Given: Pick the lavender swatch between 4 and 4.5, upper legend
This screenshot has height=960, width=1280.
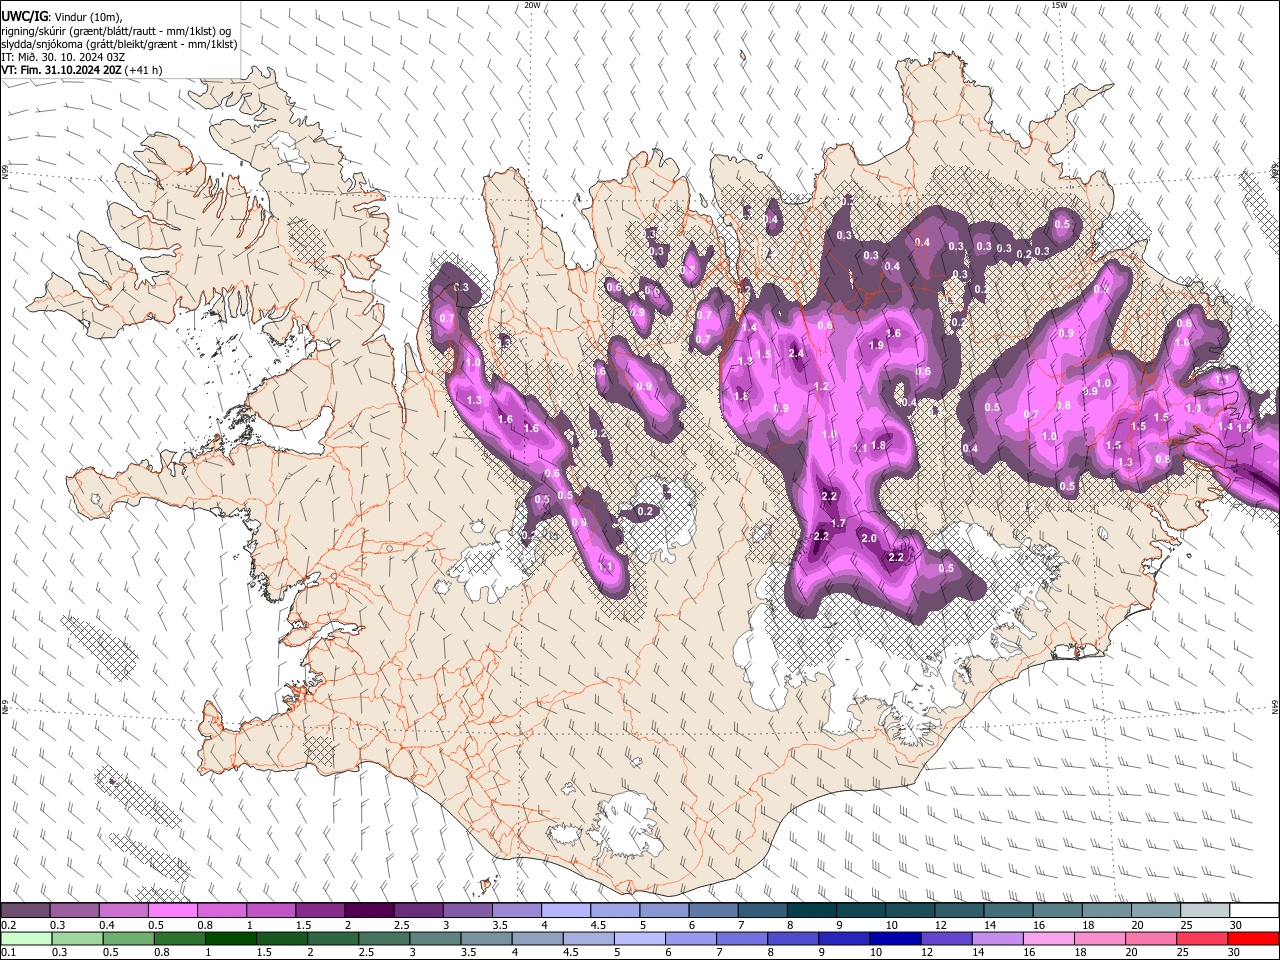Looking at the screenshot, I should click(564, 910).
